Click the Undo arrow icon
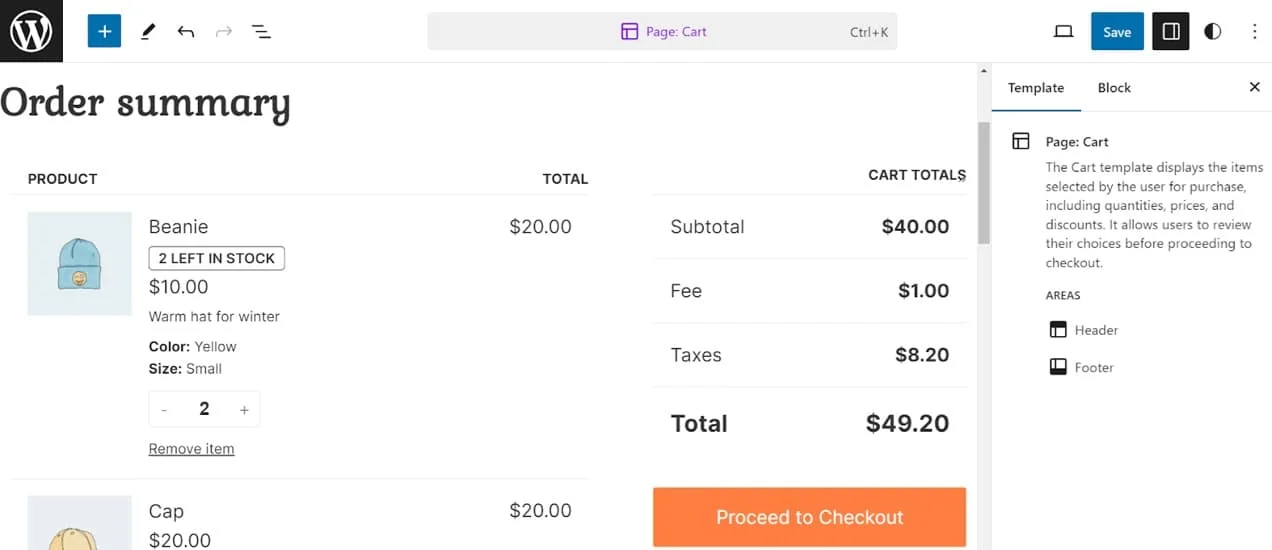The width and height of the screenshot is (1272, 550). pos(186,31)
